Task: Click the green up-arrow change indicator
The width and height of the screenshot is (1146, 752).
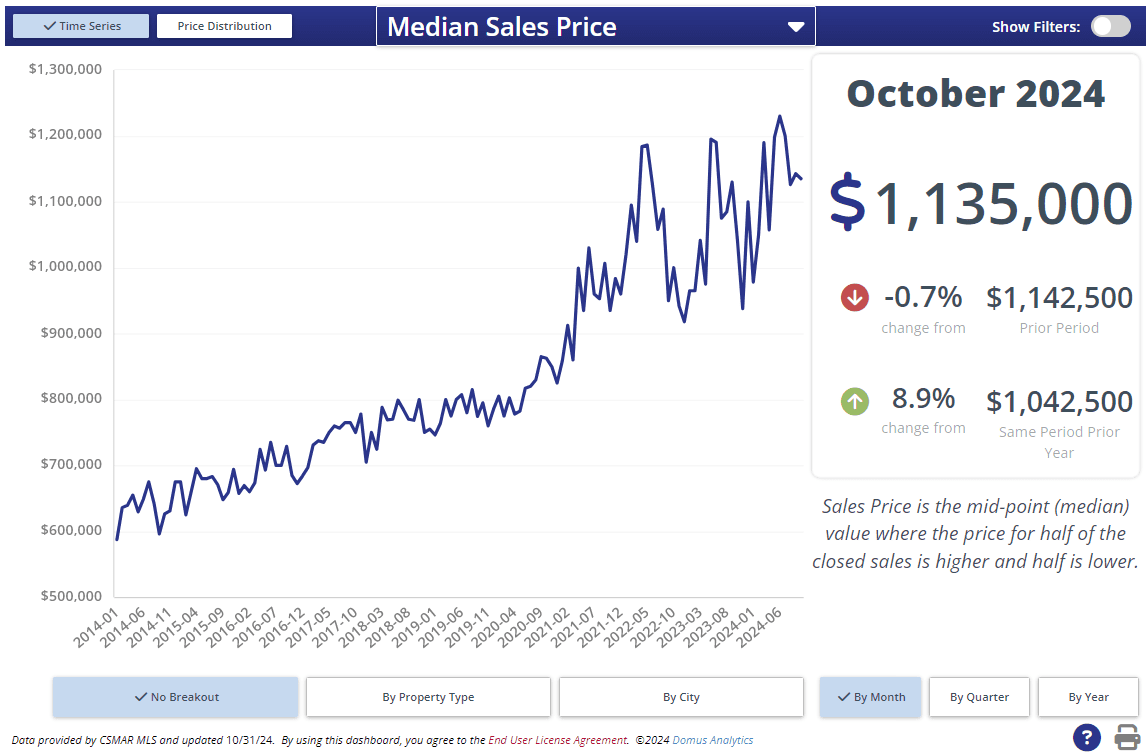Action: point(855,402)
